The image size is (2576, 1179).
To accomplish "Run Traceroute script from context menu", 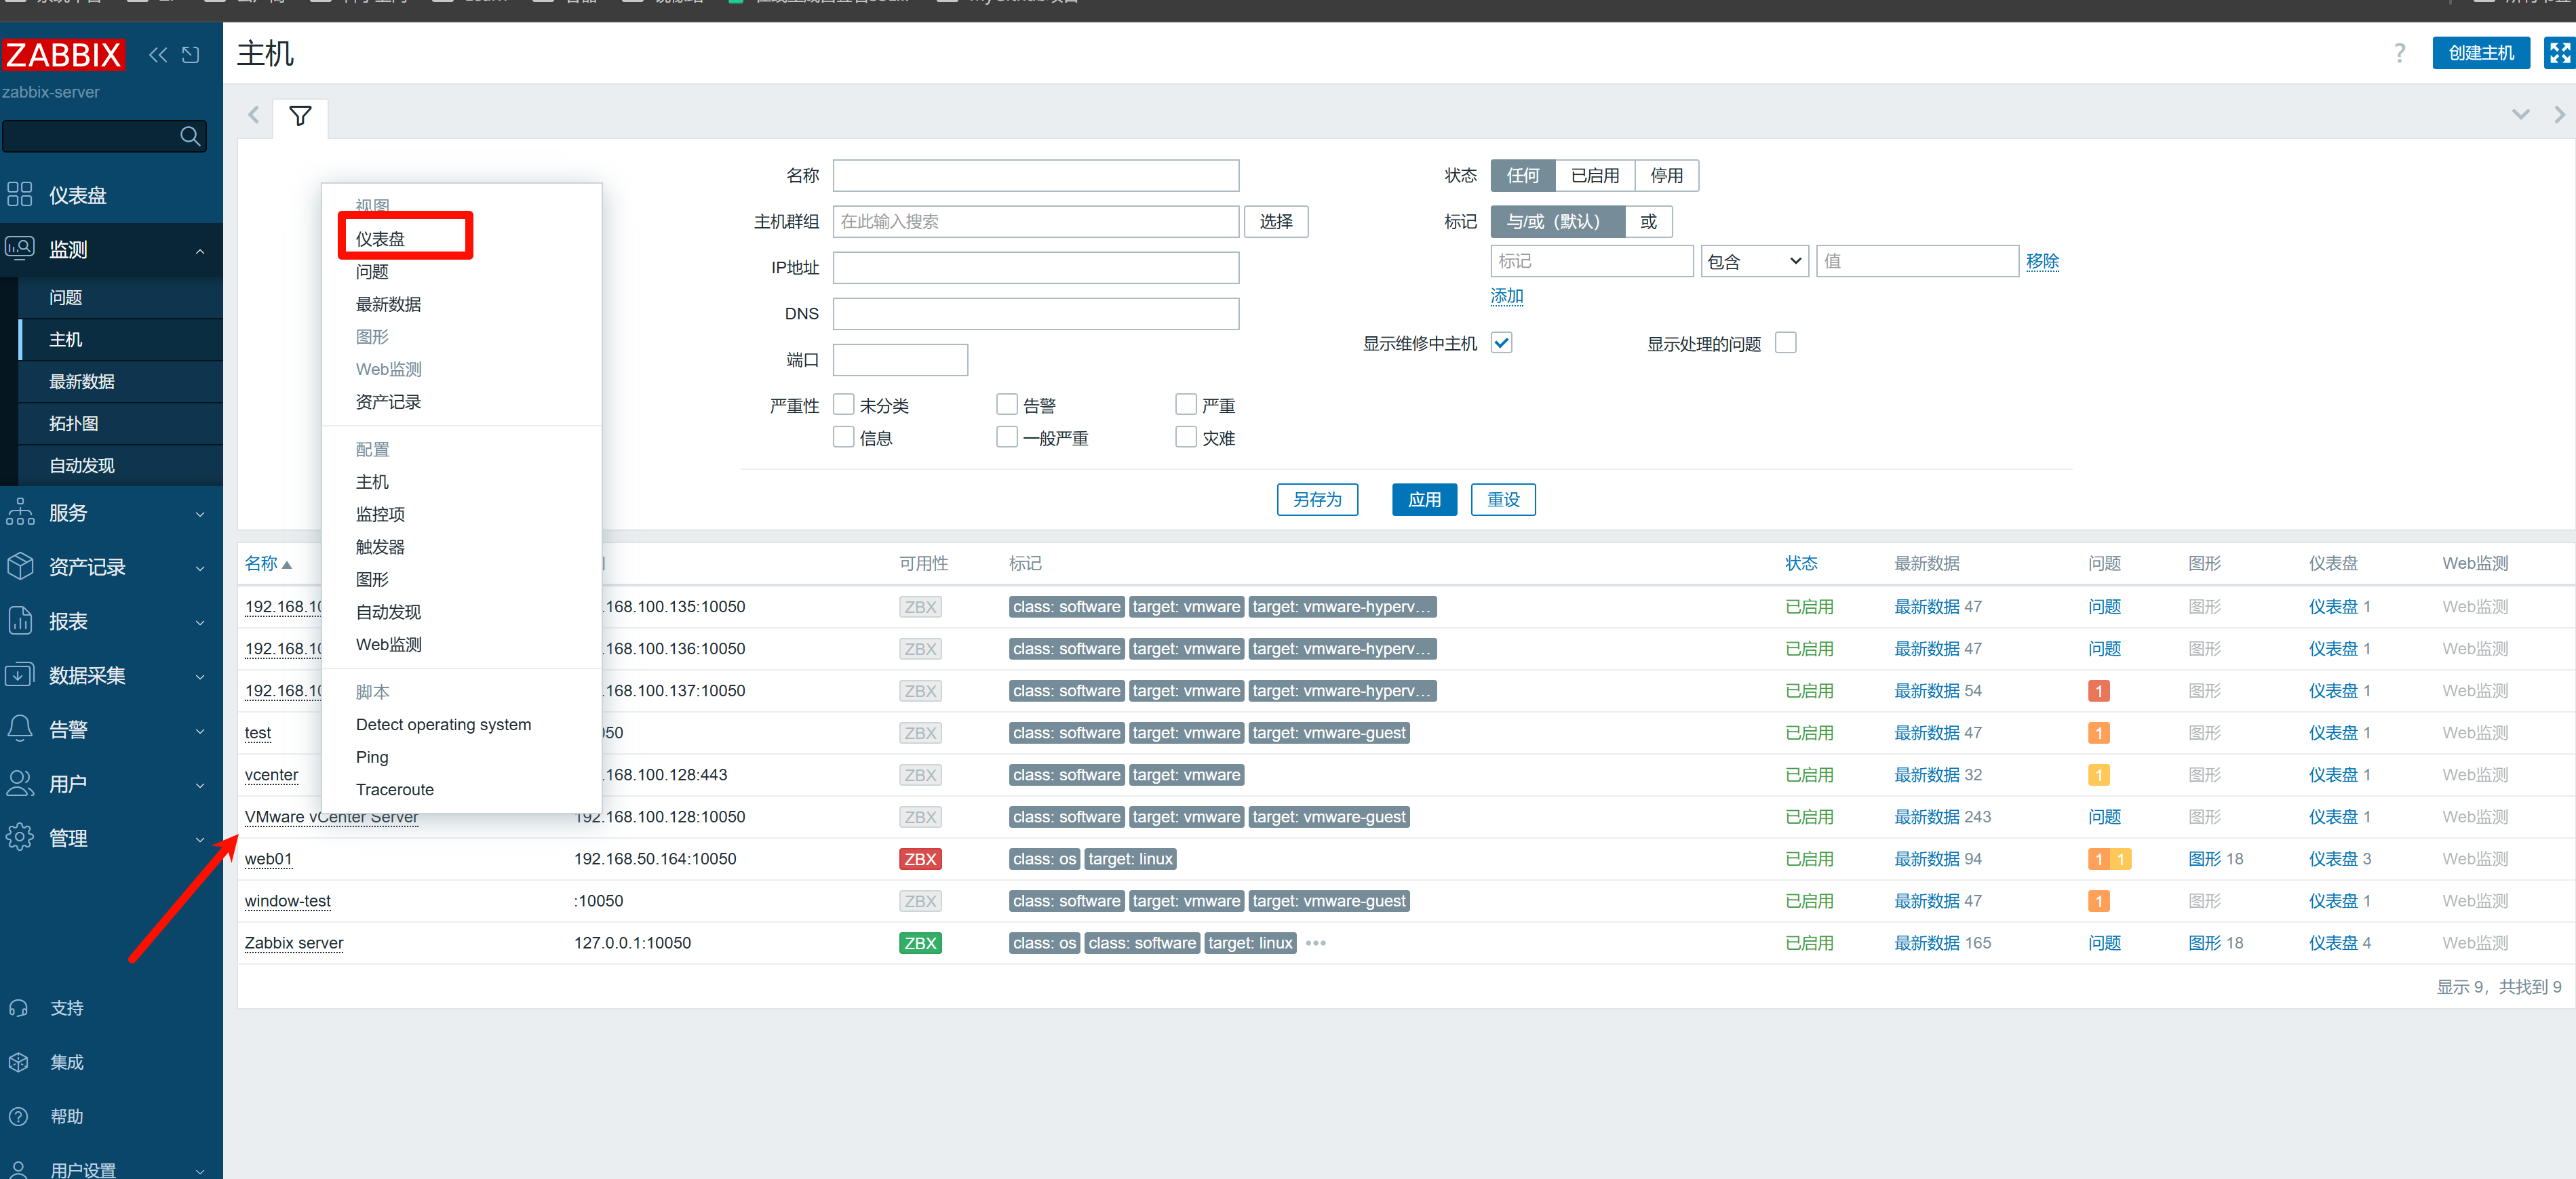I will click(x=395, y=790).
